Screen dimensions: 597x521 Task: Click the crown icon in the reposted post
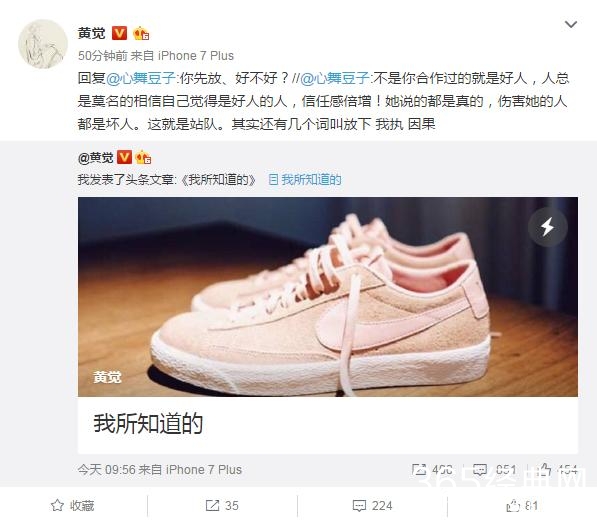(144, 157)
